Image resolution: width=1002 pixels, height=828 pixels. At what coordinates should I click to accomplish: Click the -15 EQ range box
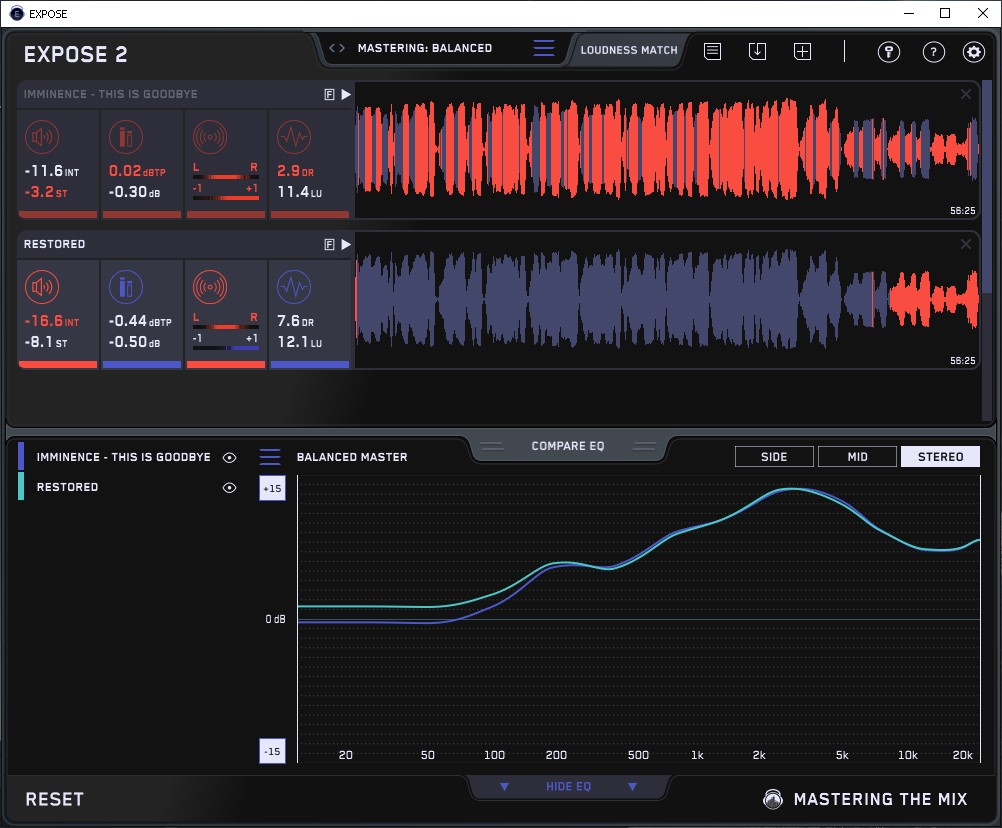(272, 751)
